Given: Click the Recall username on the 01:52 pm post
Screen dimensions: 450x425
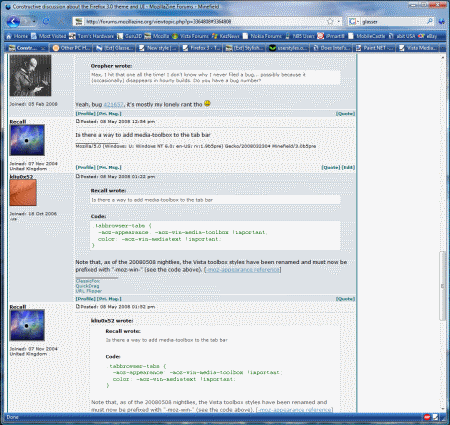Looking at the screenshot, I should click(18, 307).
